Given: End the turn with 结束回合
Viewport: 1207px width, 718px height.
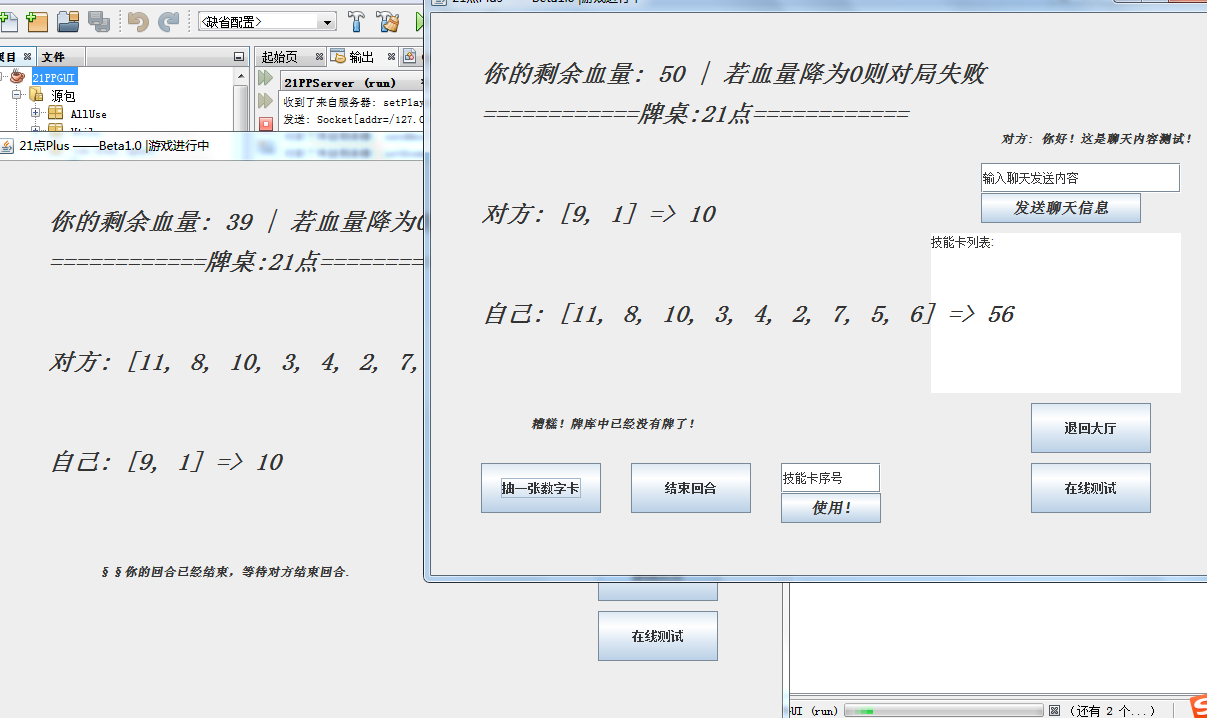Looking at the screenshot, I should coord(691,488).
